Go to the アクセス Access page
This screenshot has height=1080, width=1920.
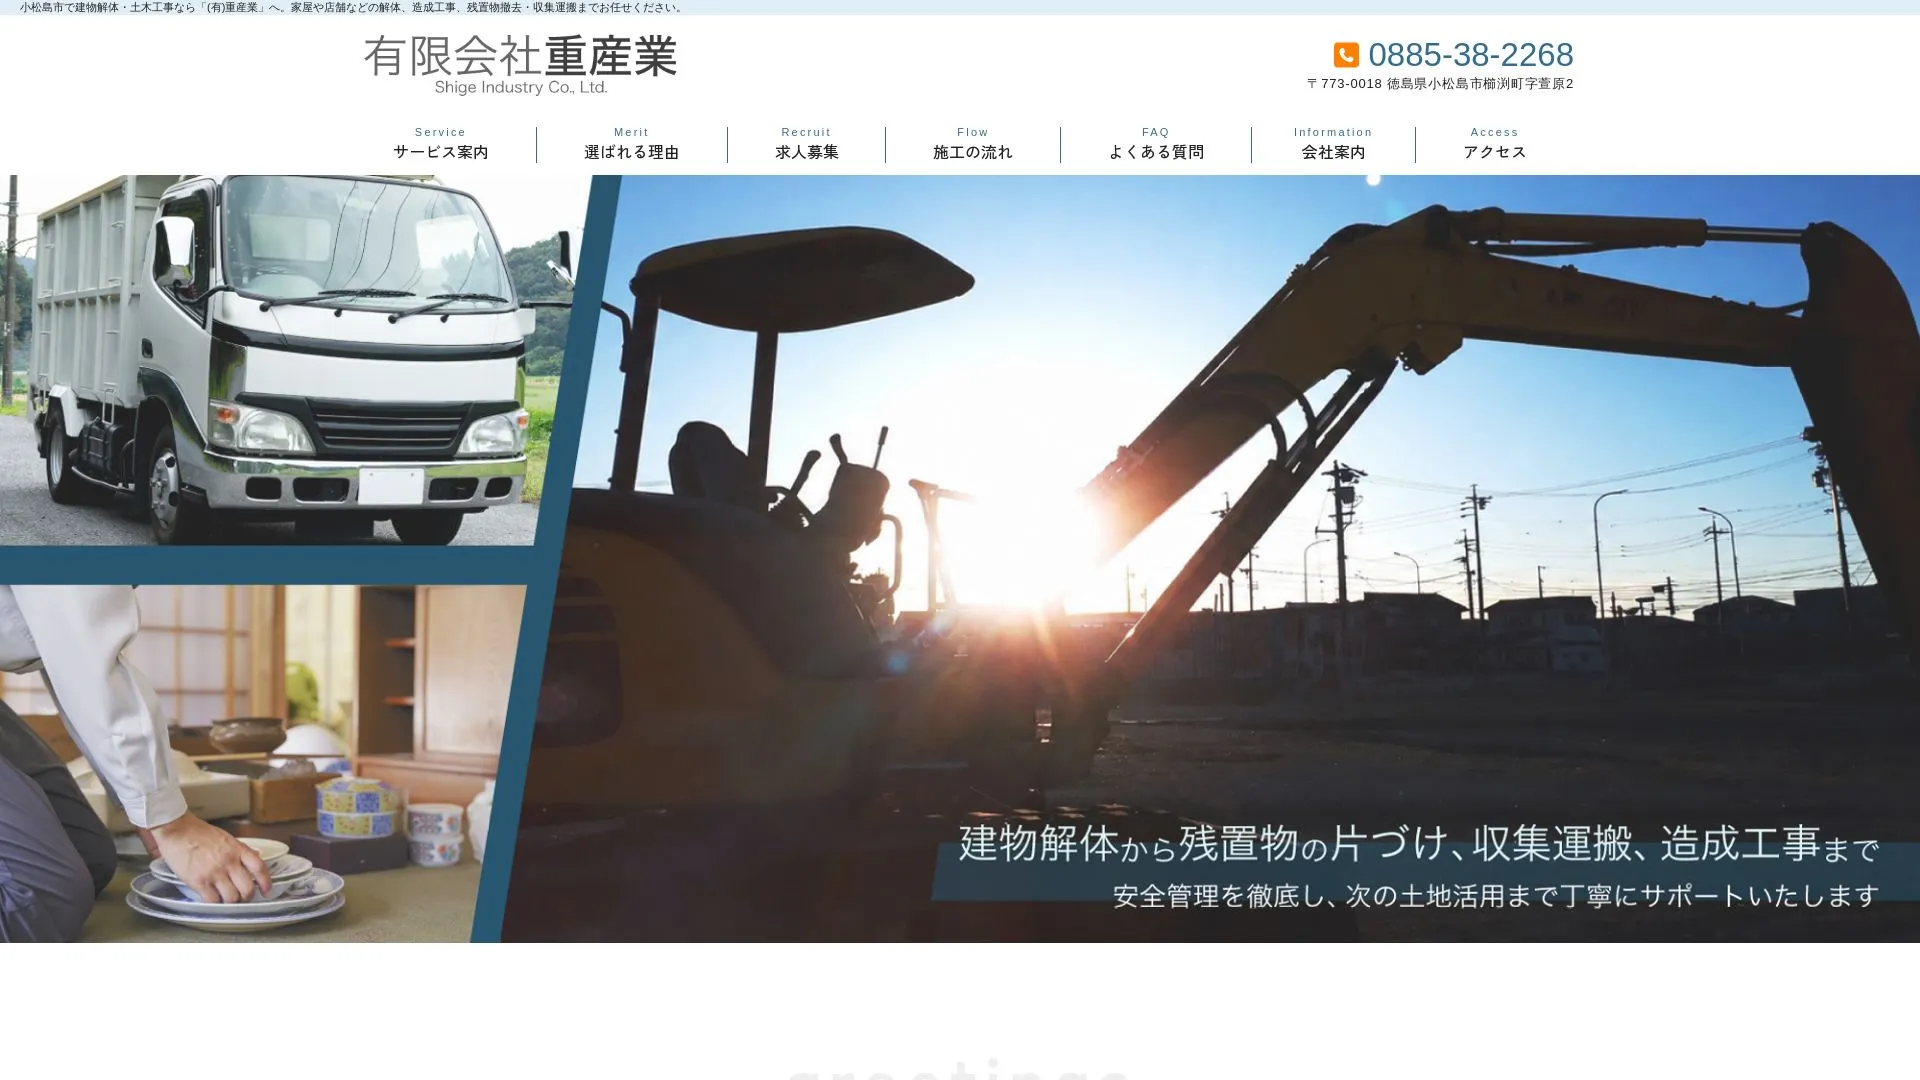pos(1494,144)
